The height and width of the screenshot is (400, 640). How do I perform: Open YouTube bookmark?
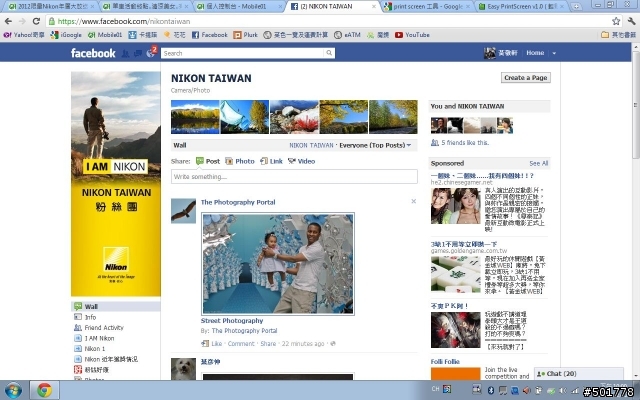[412, 35]
